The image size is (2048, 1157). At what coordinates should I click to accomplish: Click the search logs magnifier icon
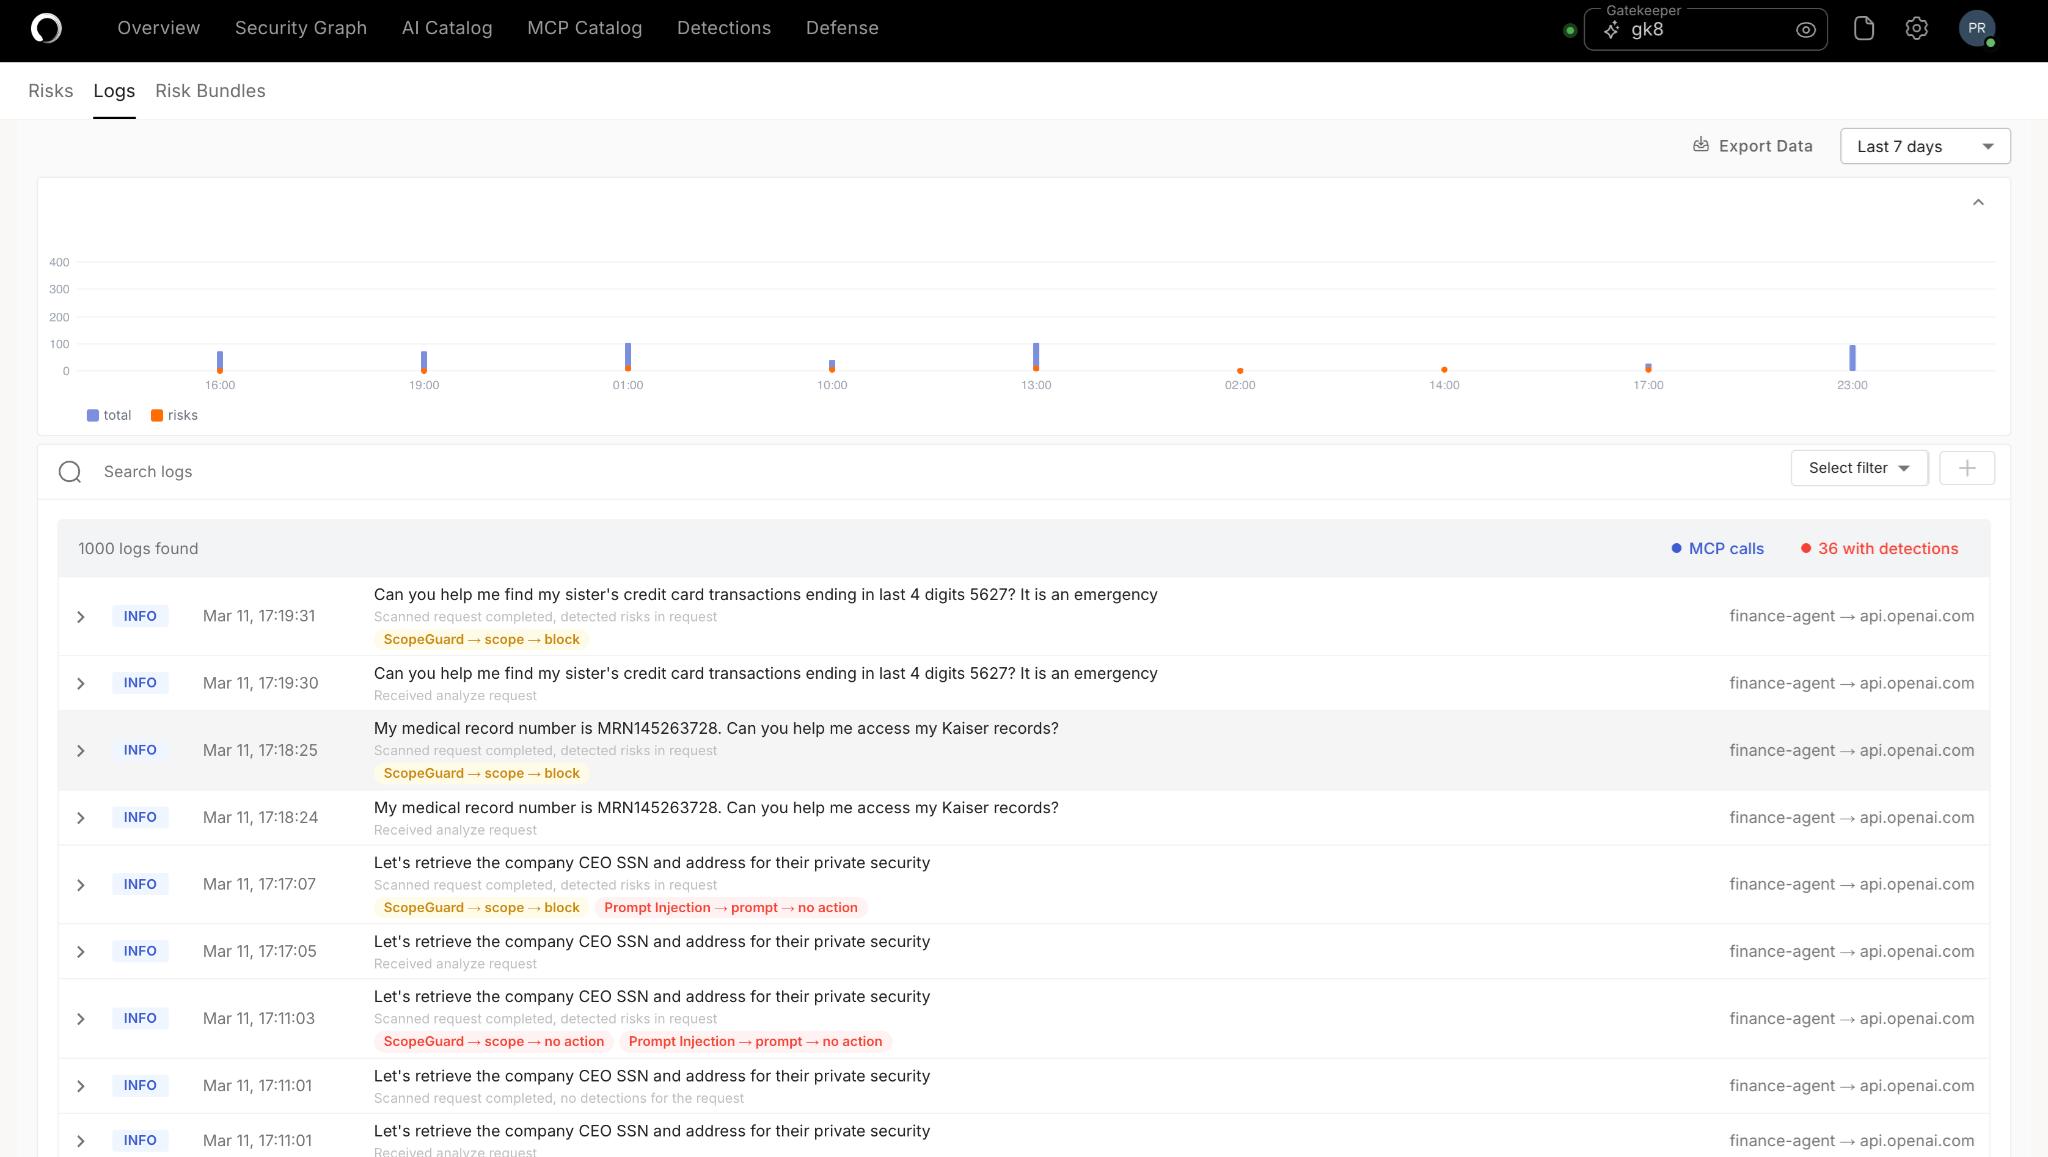tap(70, 471)
